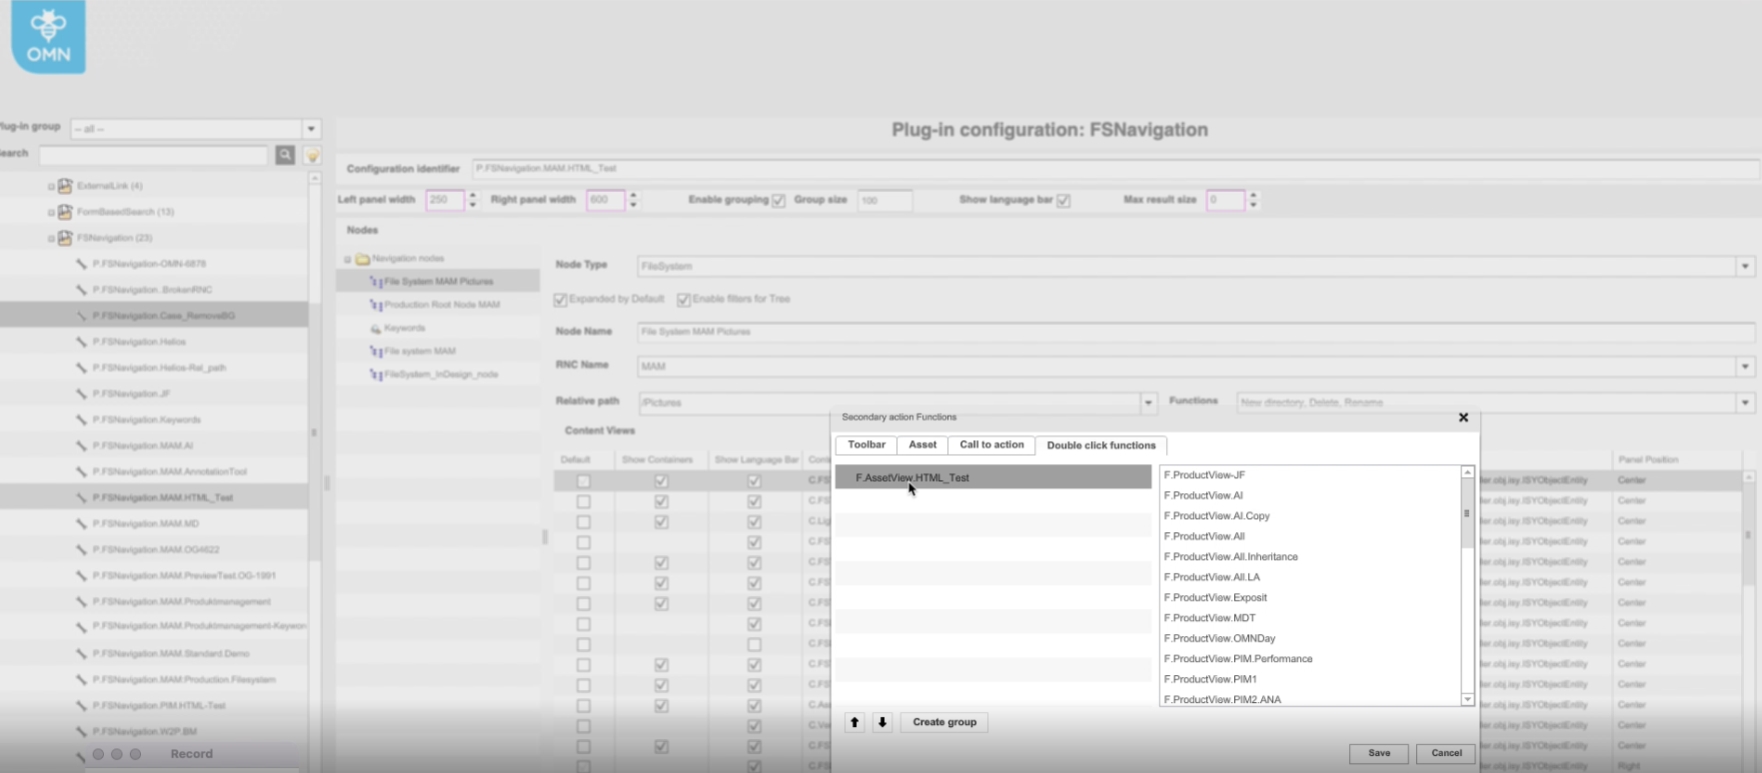
Task: Expand the FormBasedSearch tree group
Action: click(51, 212)
